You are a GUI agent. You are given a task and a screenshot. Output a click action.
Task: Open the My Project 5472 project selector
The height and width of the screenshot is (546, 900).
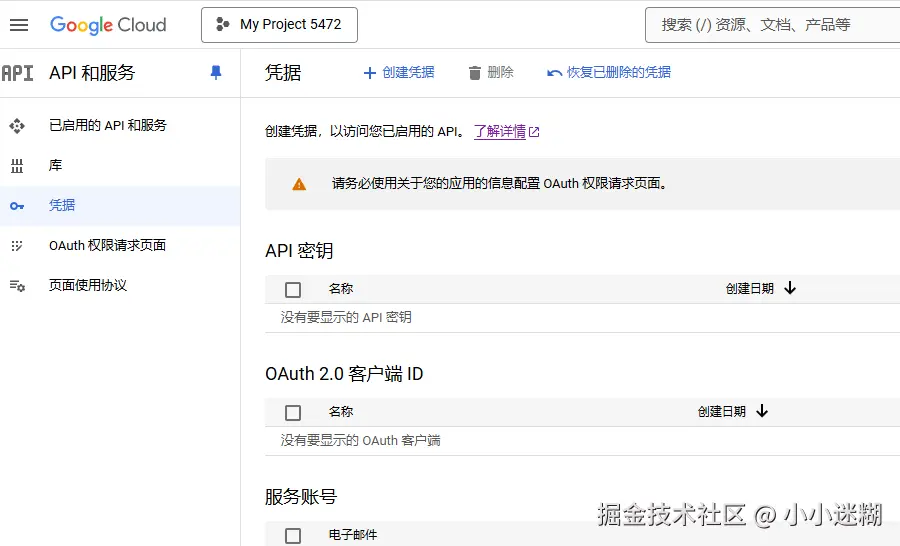pyautogui.click(x=279, y=25)
